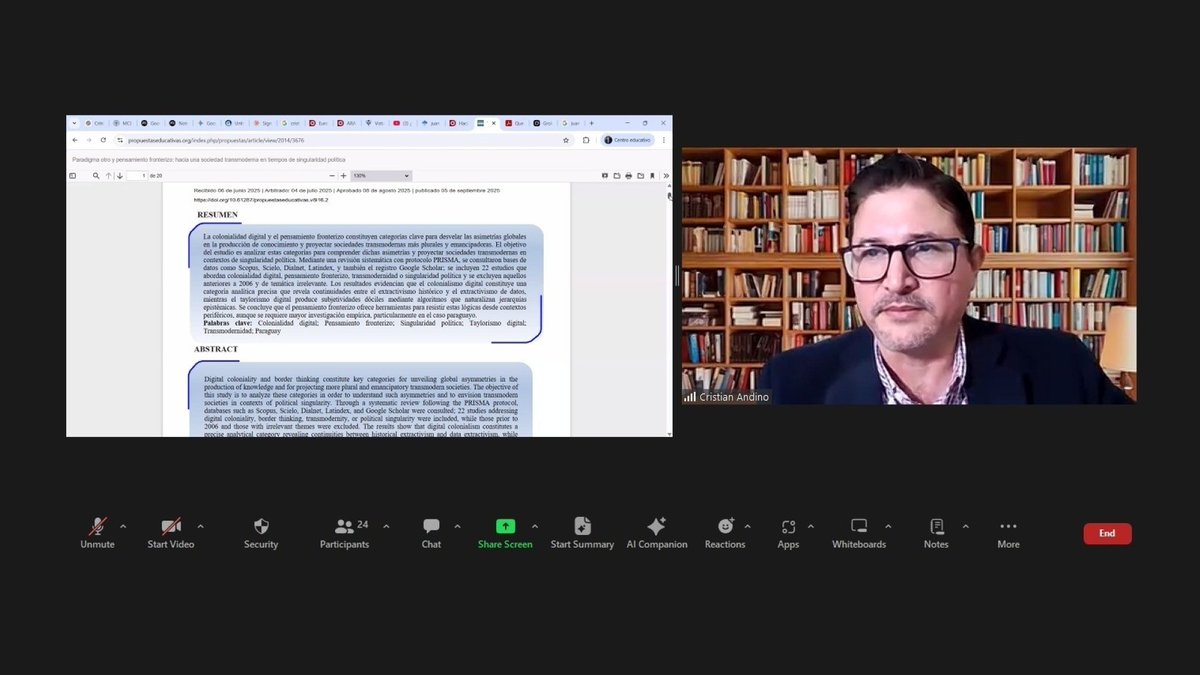Image resolution: width=1200 pixels, height=675 pixels.
Task: Click the Centro educativo profile button
Action: click(x=627, y=140)
